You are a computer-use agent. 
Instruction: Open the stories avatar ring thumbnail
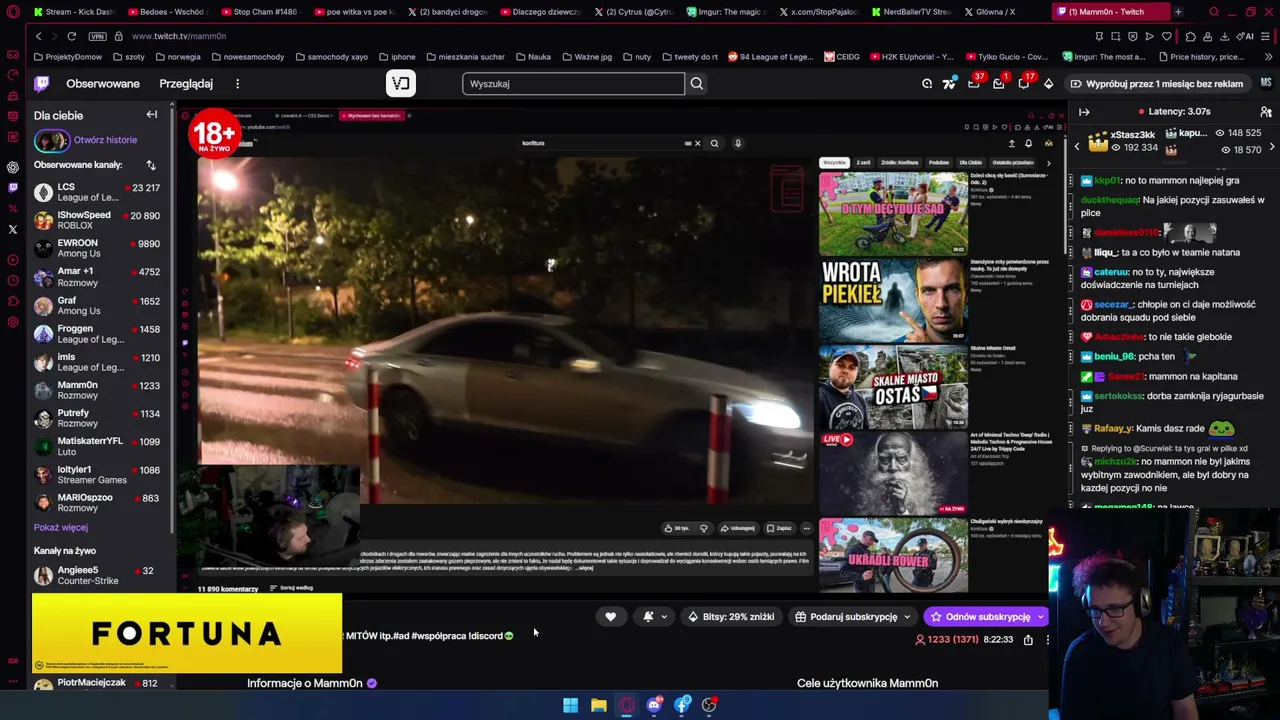click(52, 140)
